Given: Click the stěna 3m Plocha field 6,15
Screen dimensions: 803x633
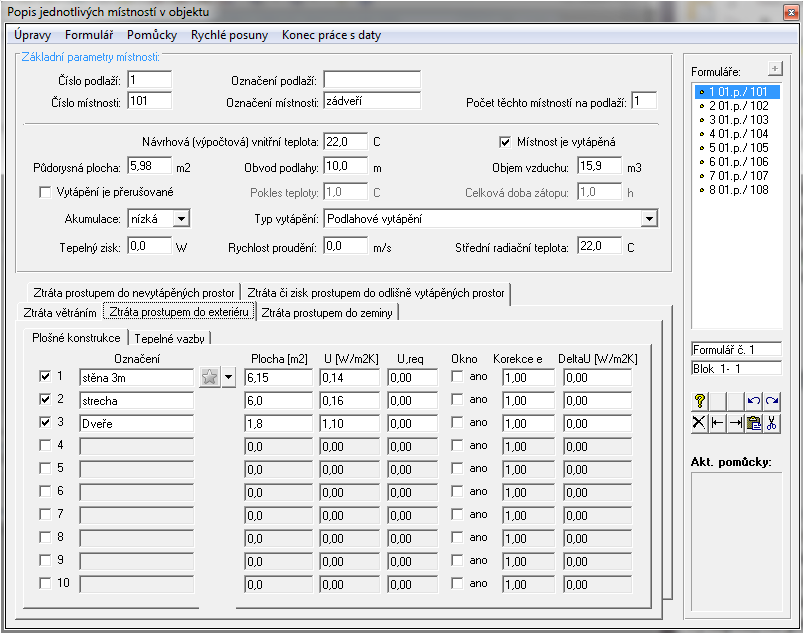Looking at the screenshot, I should (278, 378).
